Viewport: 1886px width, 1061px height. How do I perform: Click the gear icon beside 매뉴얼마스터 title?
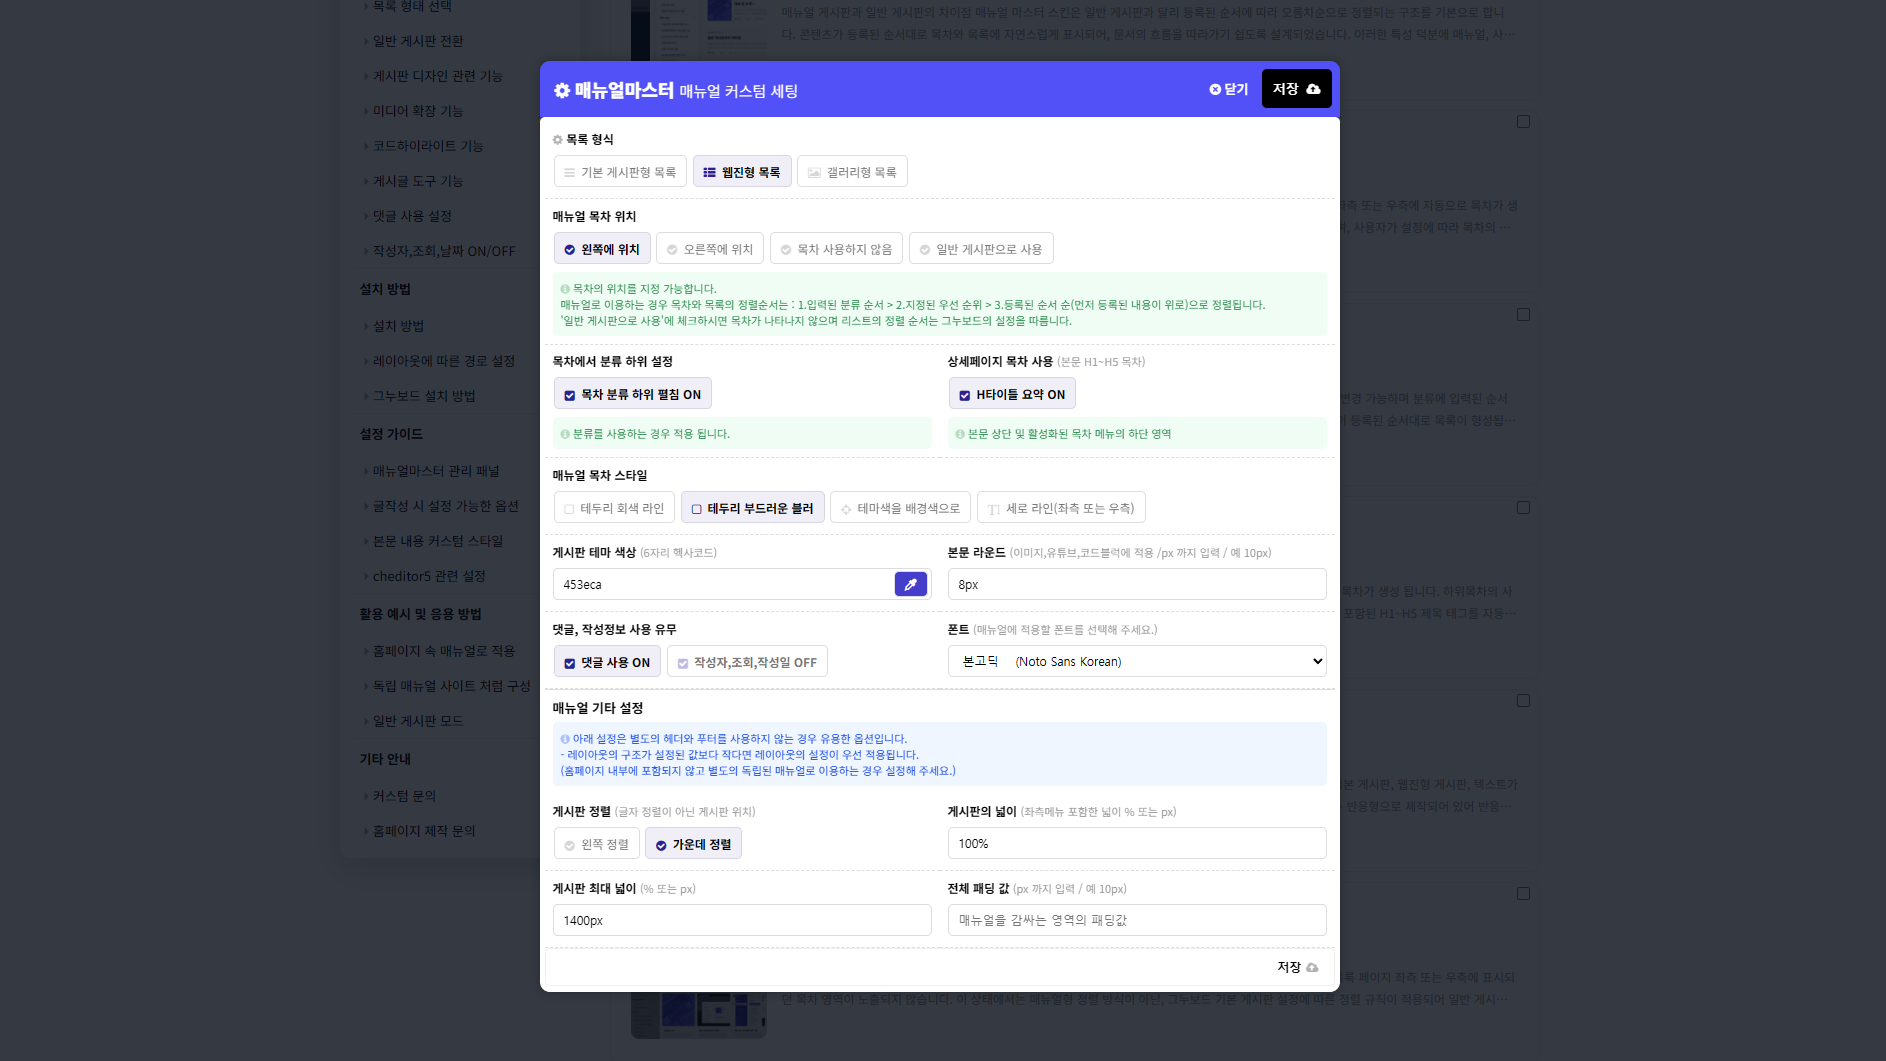coord(562,91)
